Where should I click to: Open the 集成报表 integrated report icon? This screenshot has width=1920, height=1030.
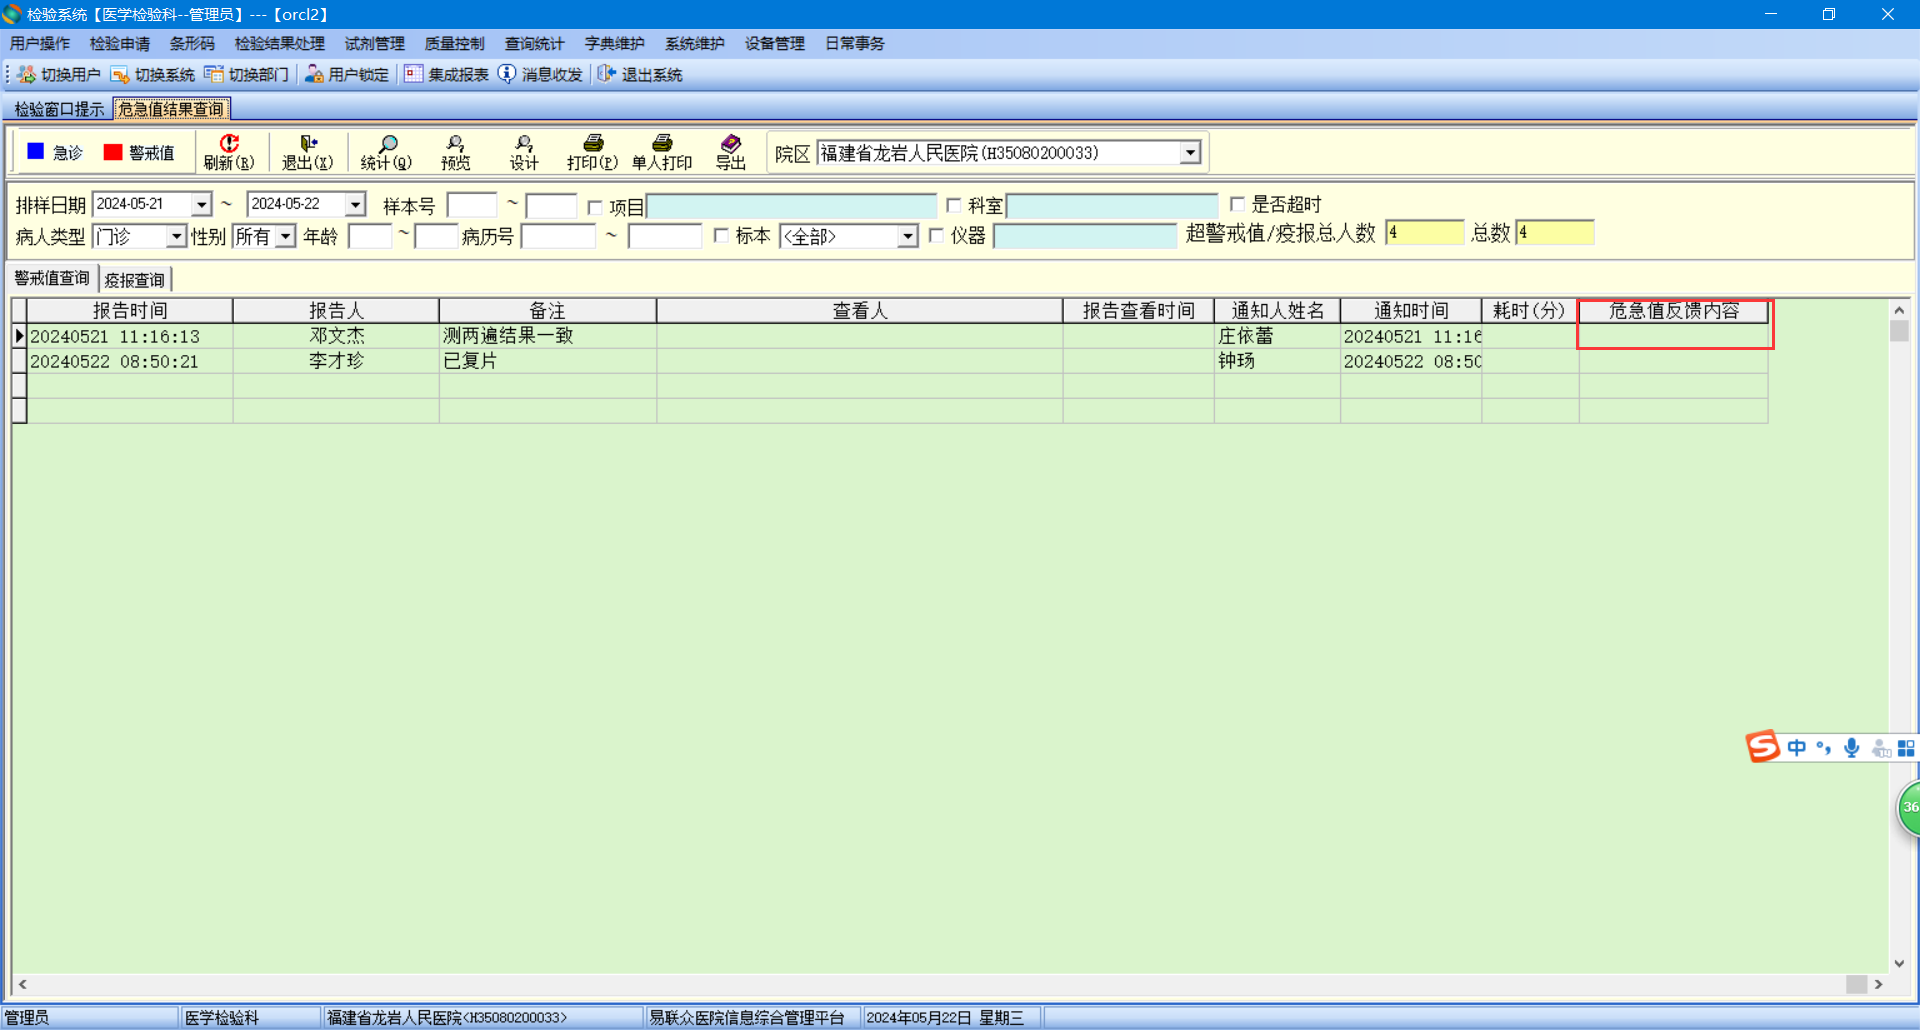[414, 74]
